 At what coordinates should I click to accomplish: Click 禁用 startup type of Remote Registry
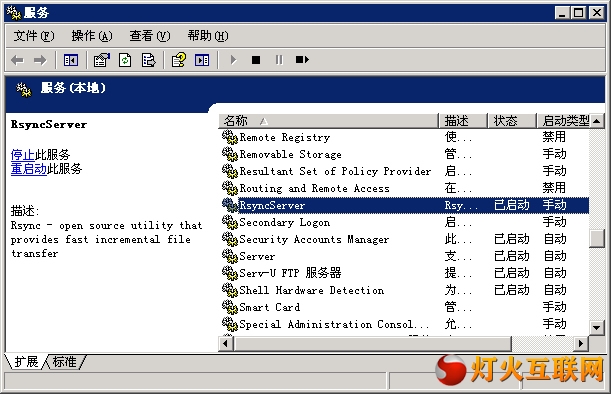[x=554, y=137]
